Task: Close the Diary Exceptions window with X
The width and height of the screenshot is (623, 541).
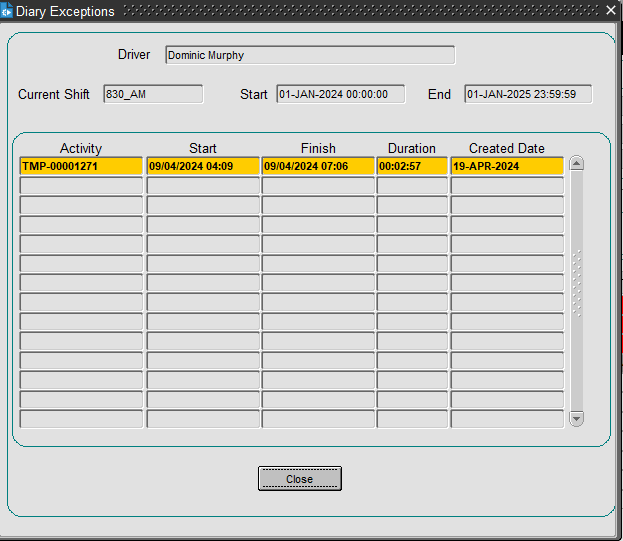Action: tap(611, 10)
